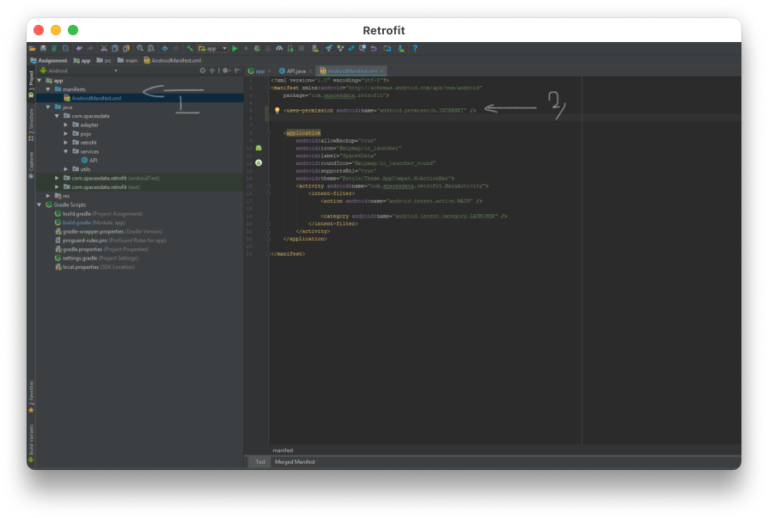Screen dimensions: 768x518
Task: Open the Captures side tool window
Action: pos(31,165)
